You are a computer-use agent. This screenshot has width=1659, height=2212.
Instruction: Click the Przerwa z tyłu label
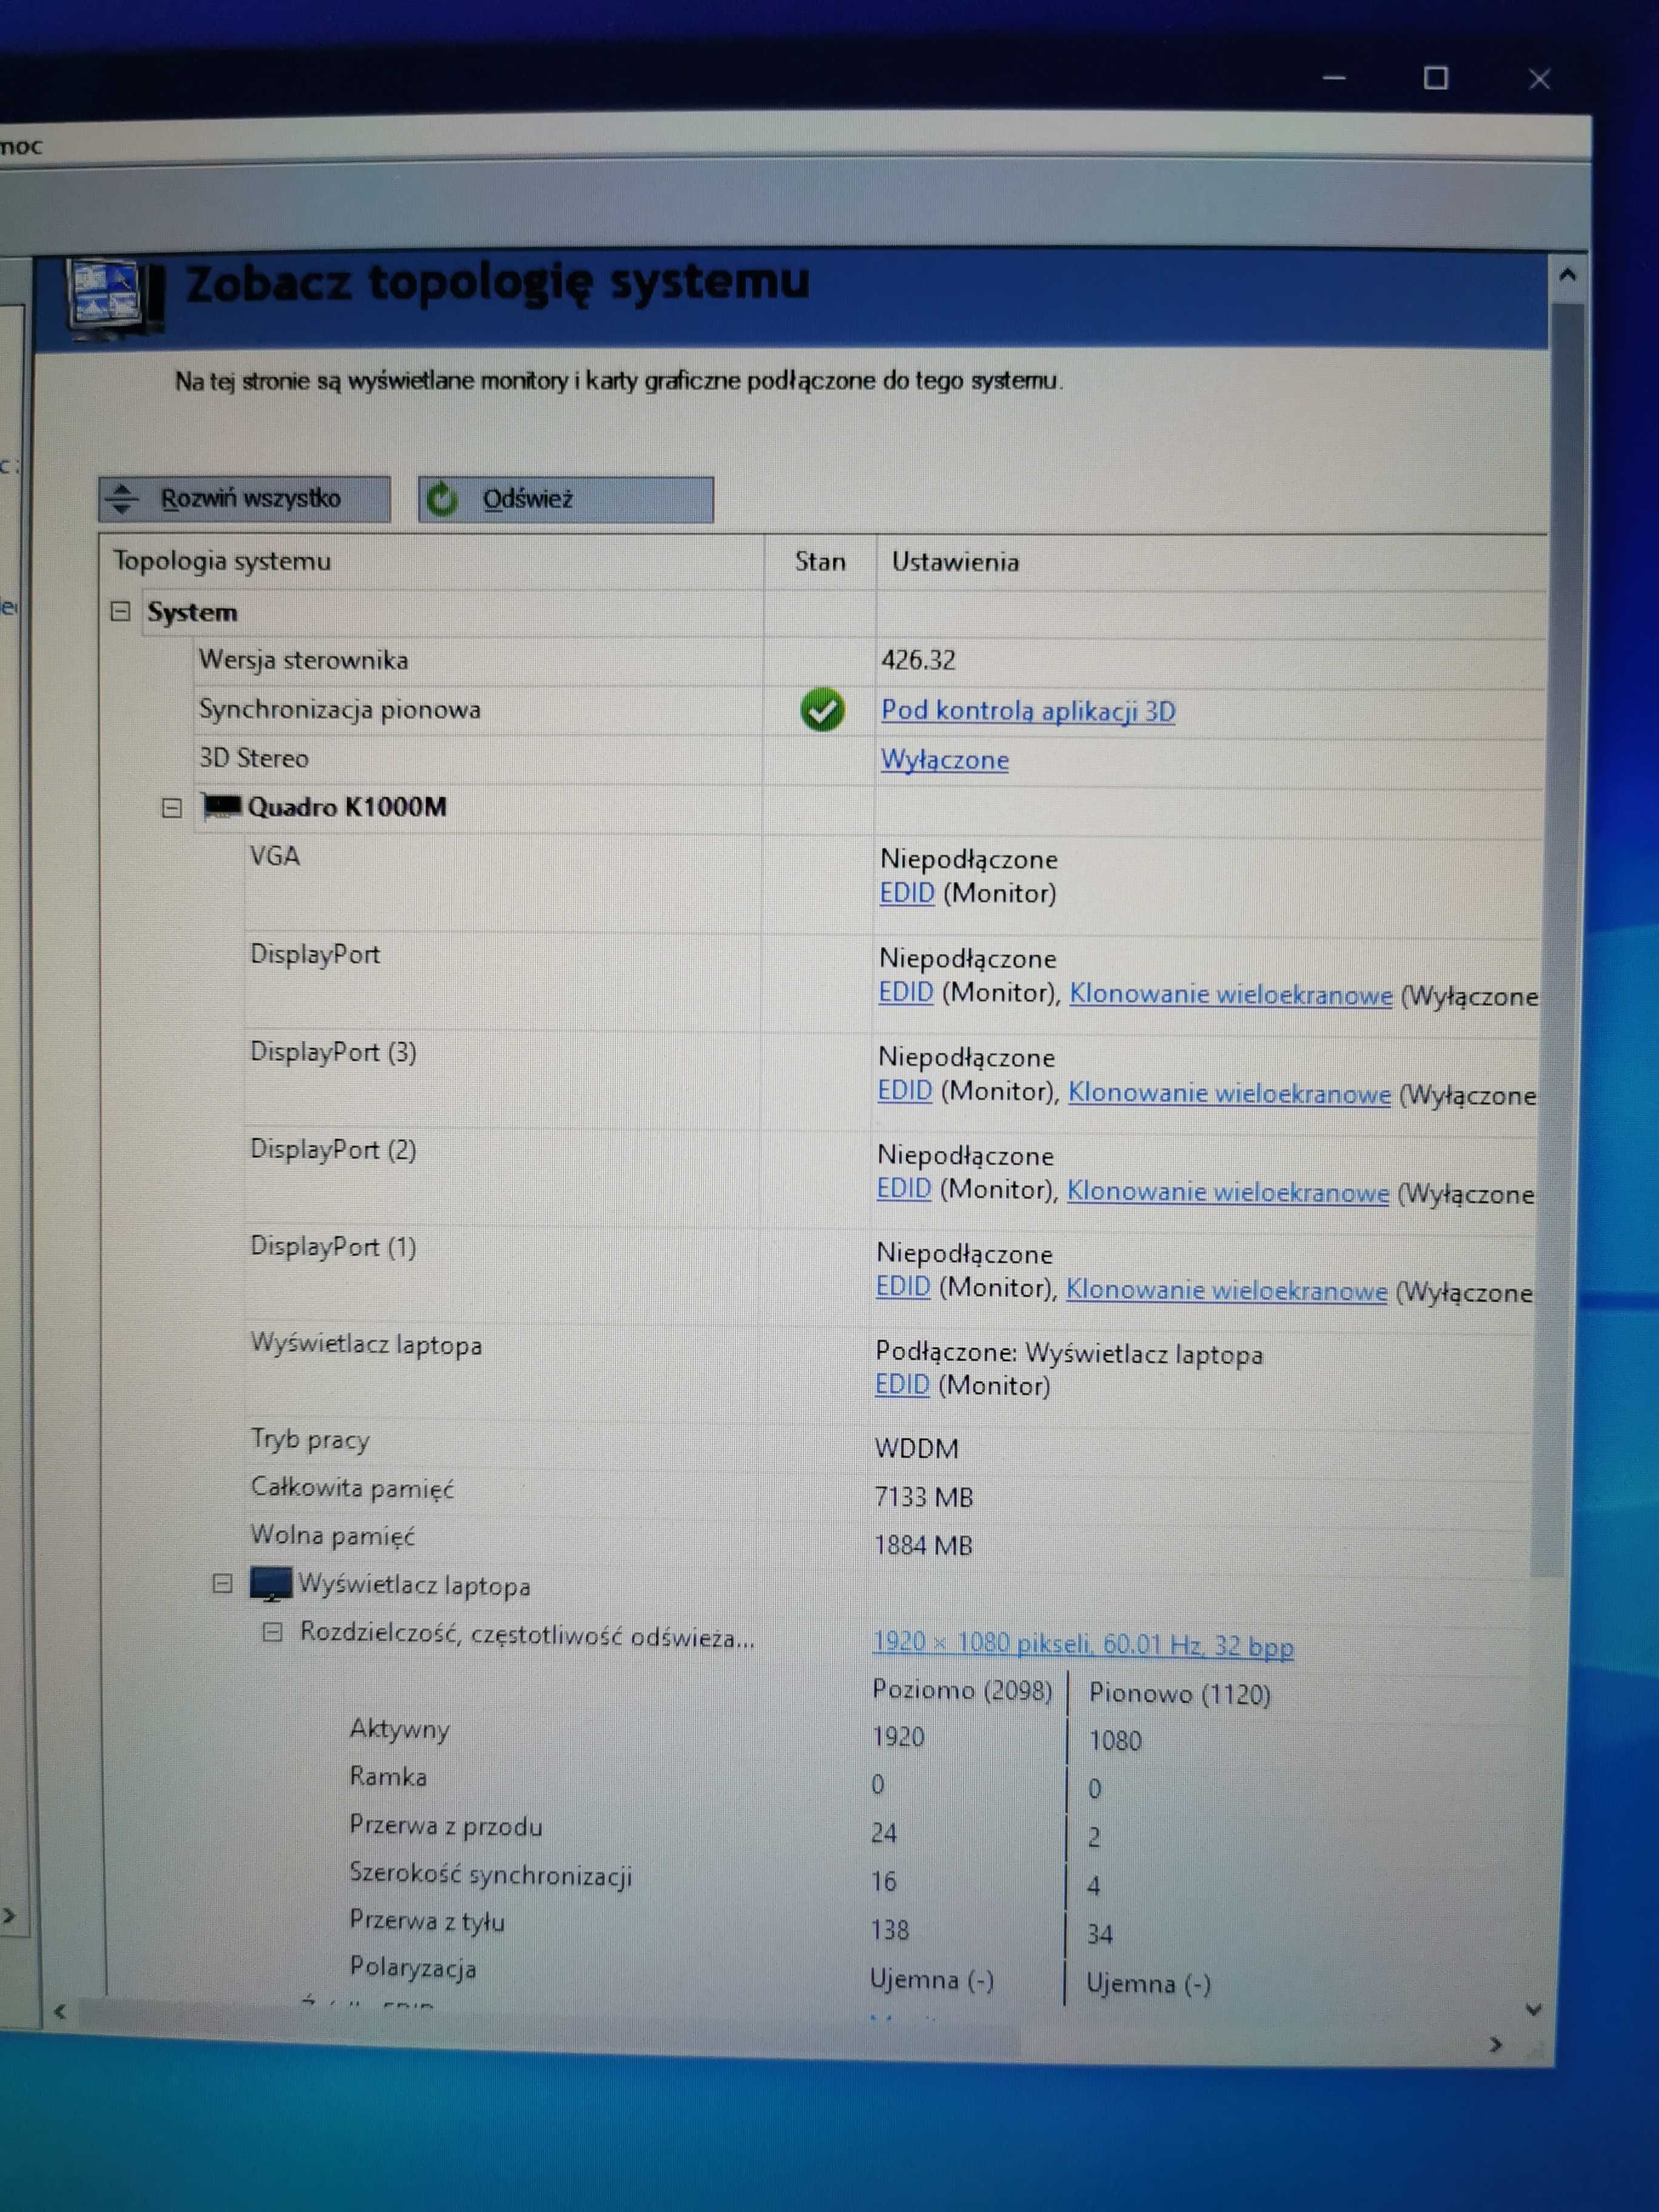click(427, 1921)
